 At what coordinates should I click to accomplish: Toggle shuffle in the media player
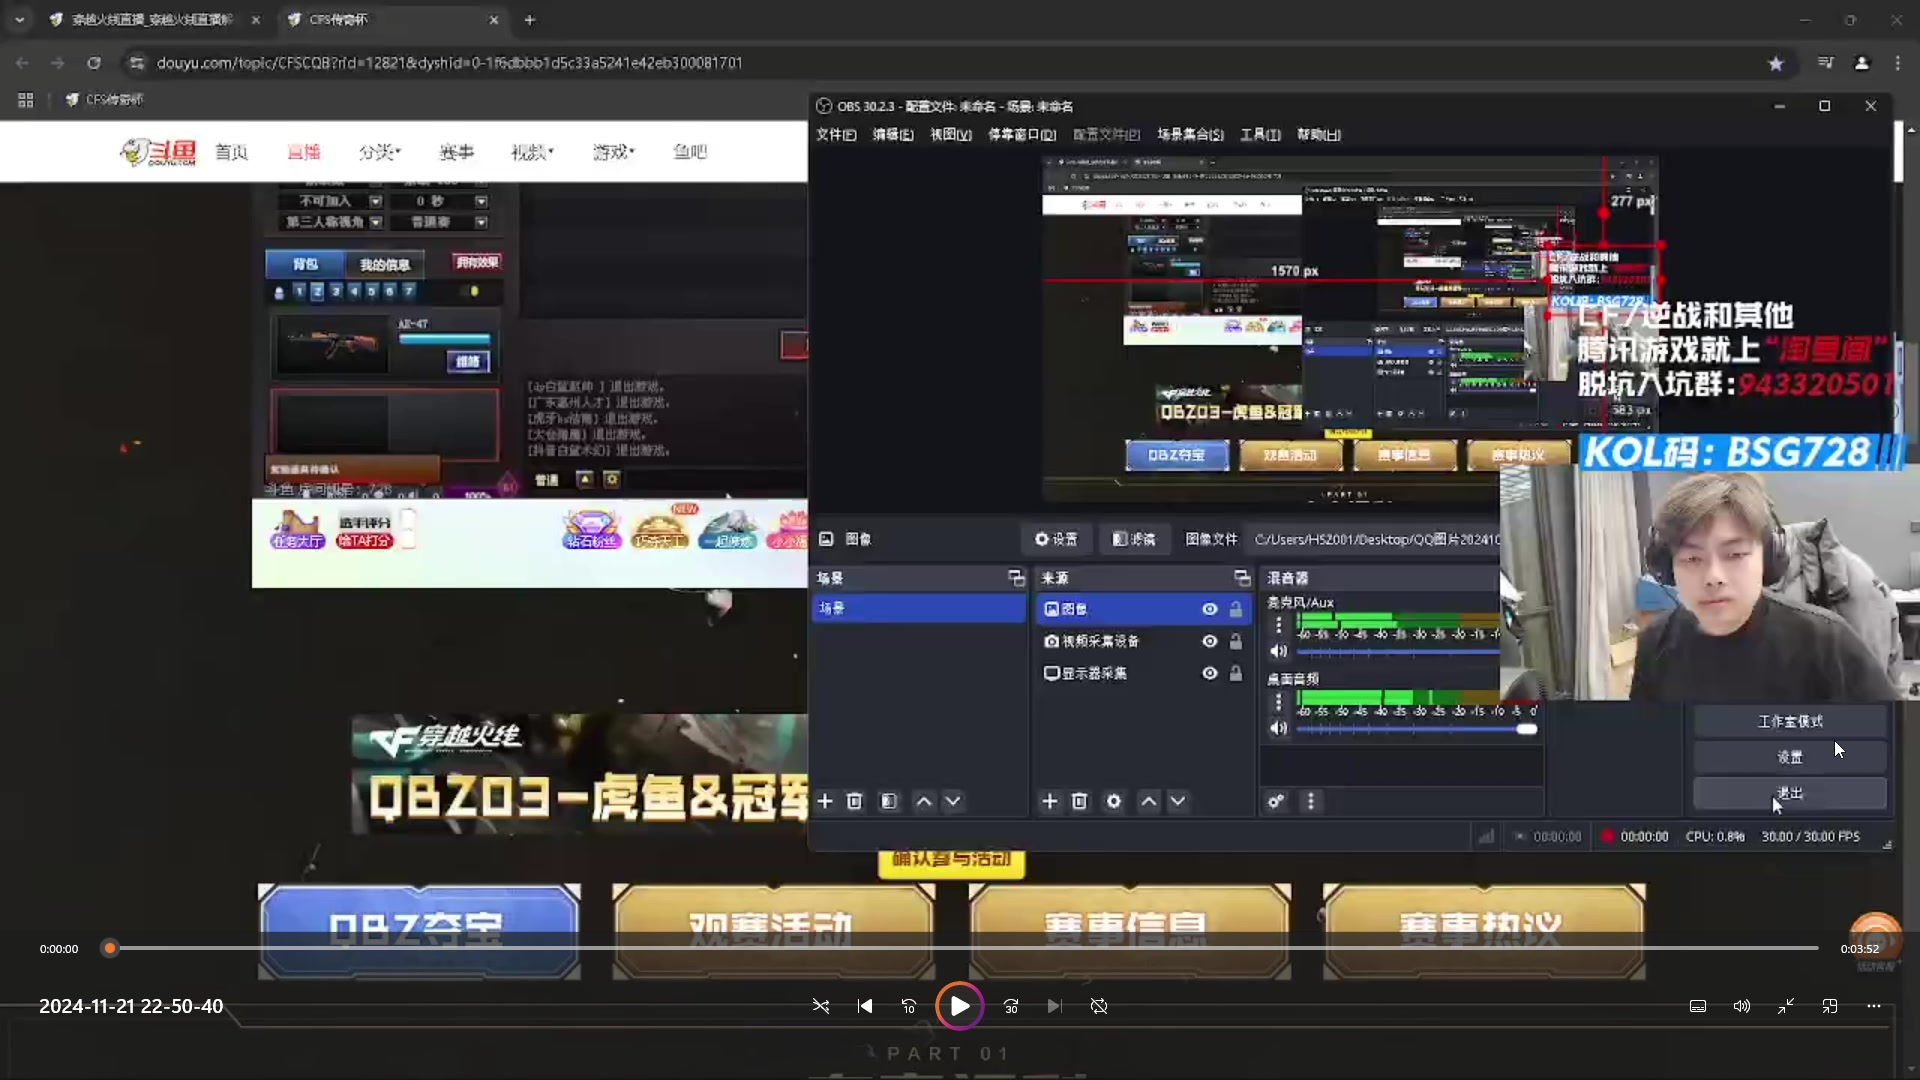click(x=821, y=1006)
